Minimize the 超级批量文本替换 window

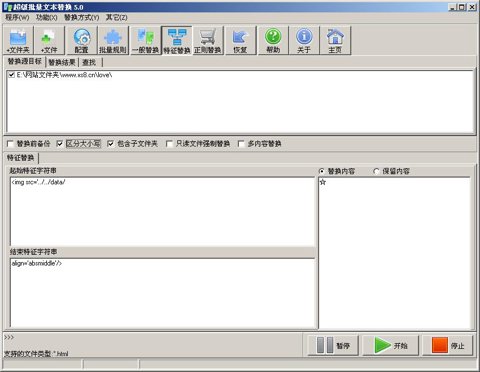point(452,7)
